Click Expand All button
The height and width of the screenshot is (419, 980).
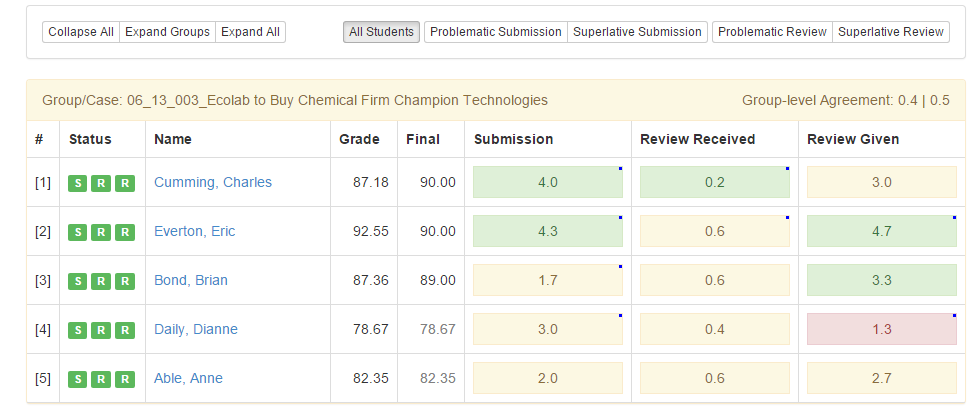pos(250,32)
